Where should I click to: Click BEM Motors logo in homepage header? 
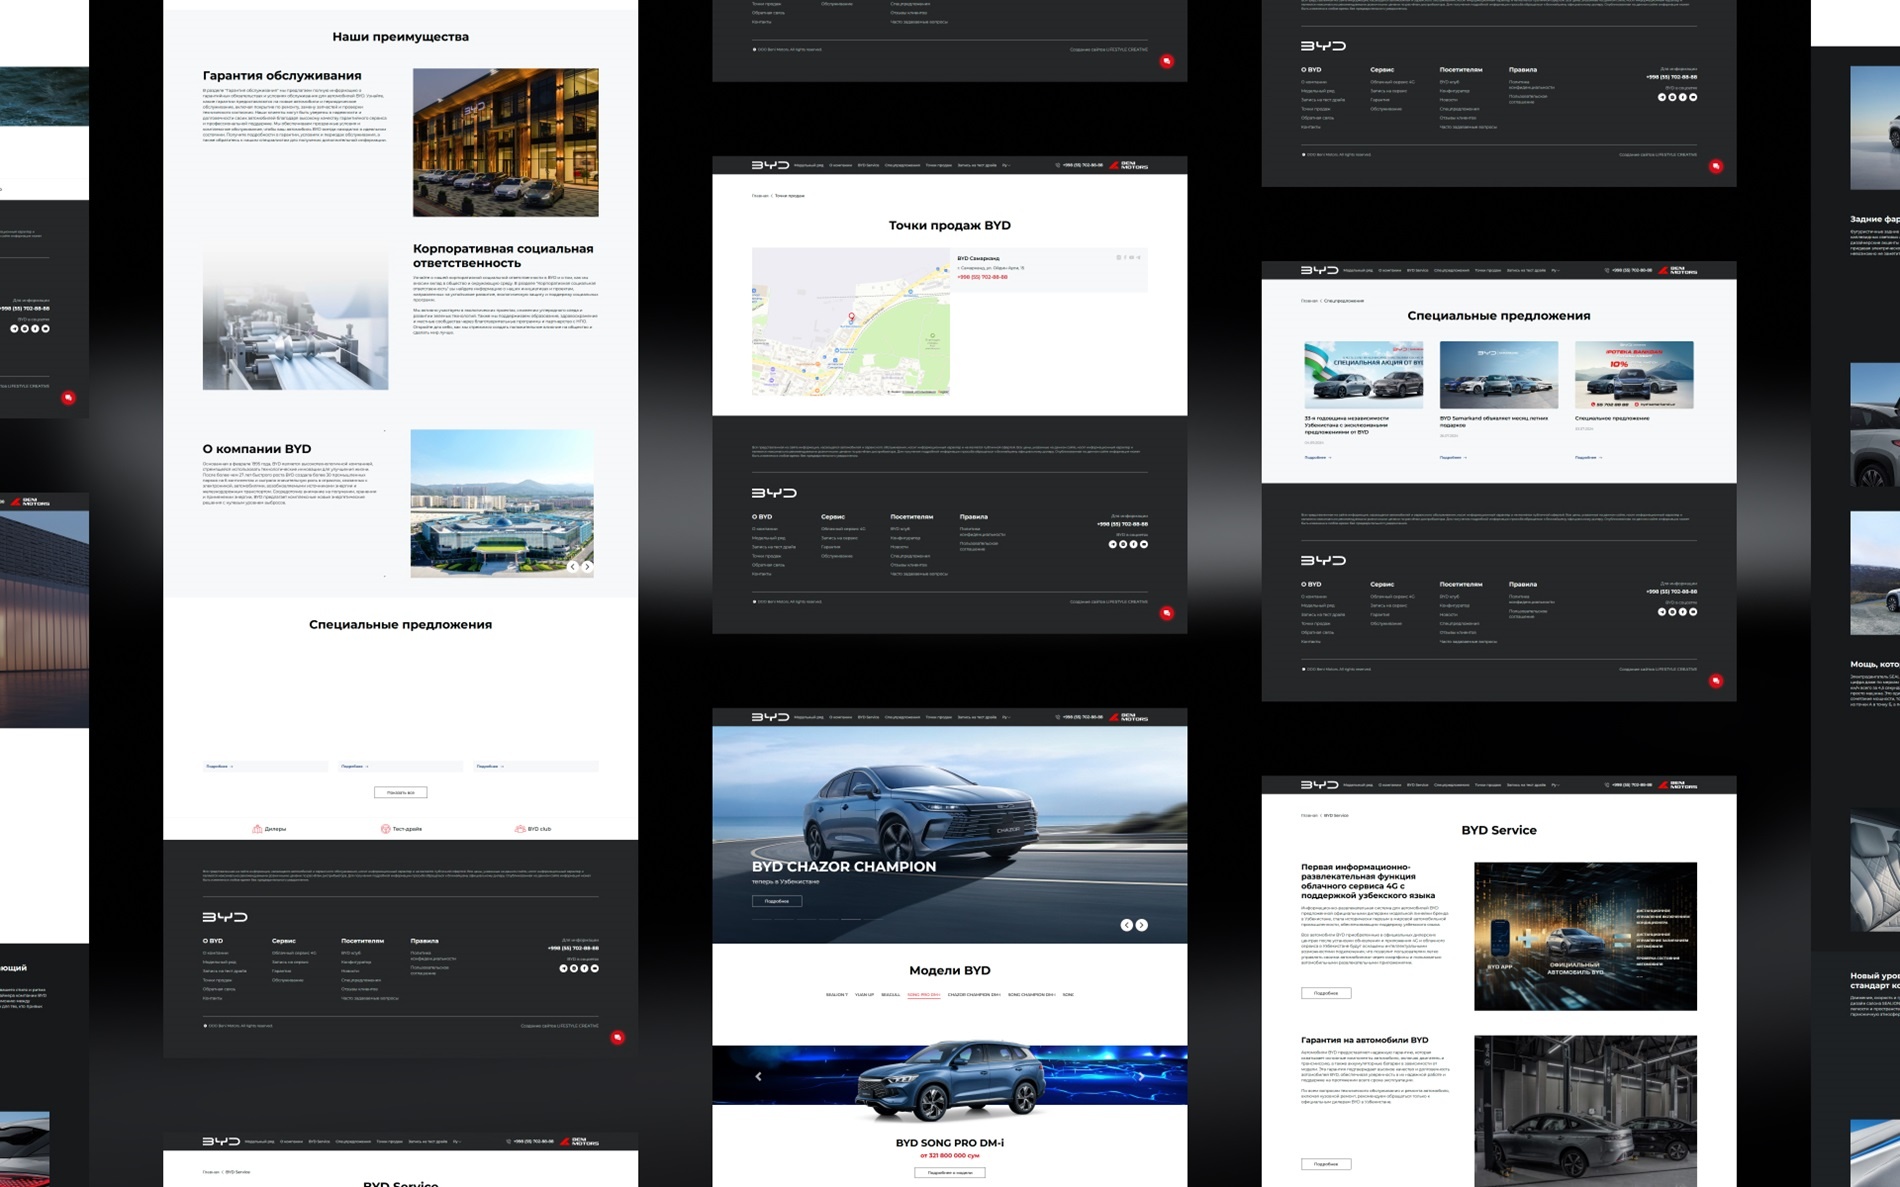1128,717
